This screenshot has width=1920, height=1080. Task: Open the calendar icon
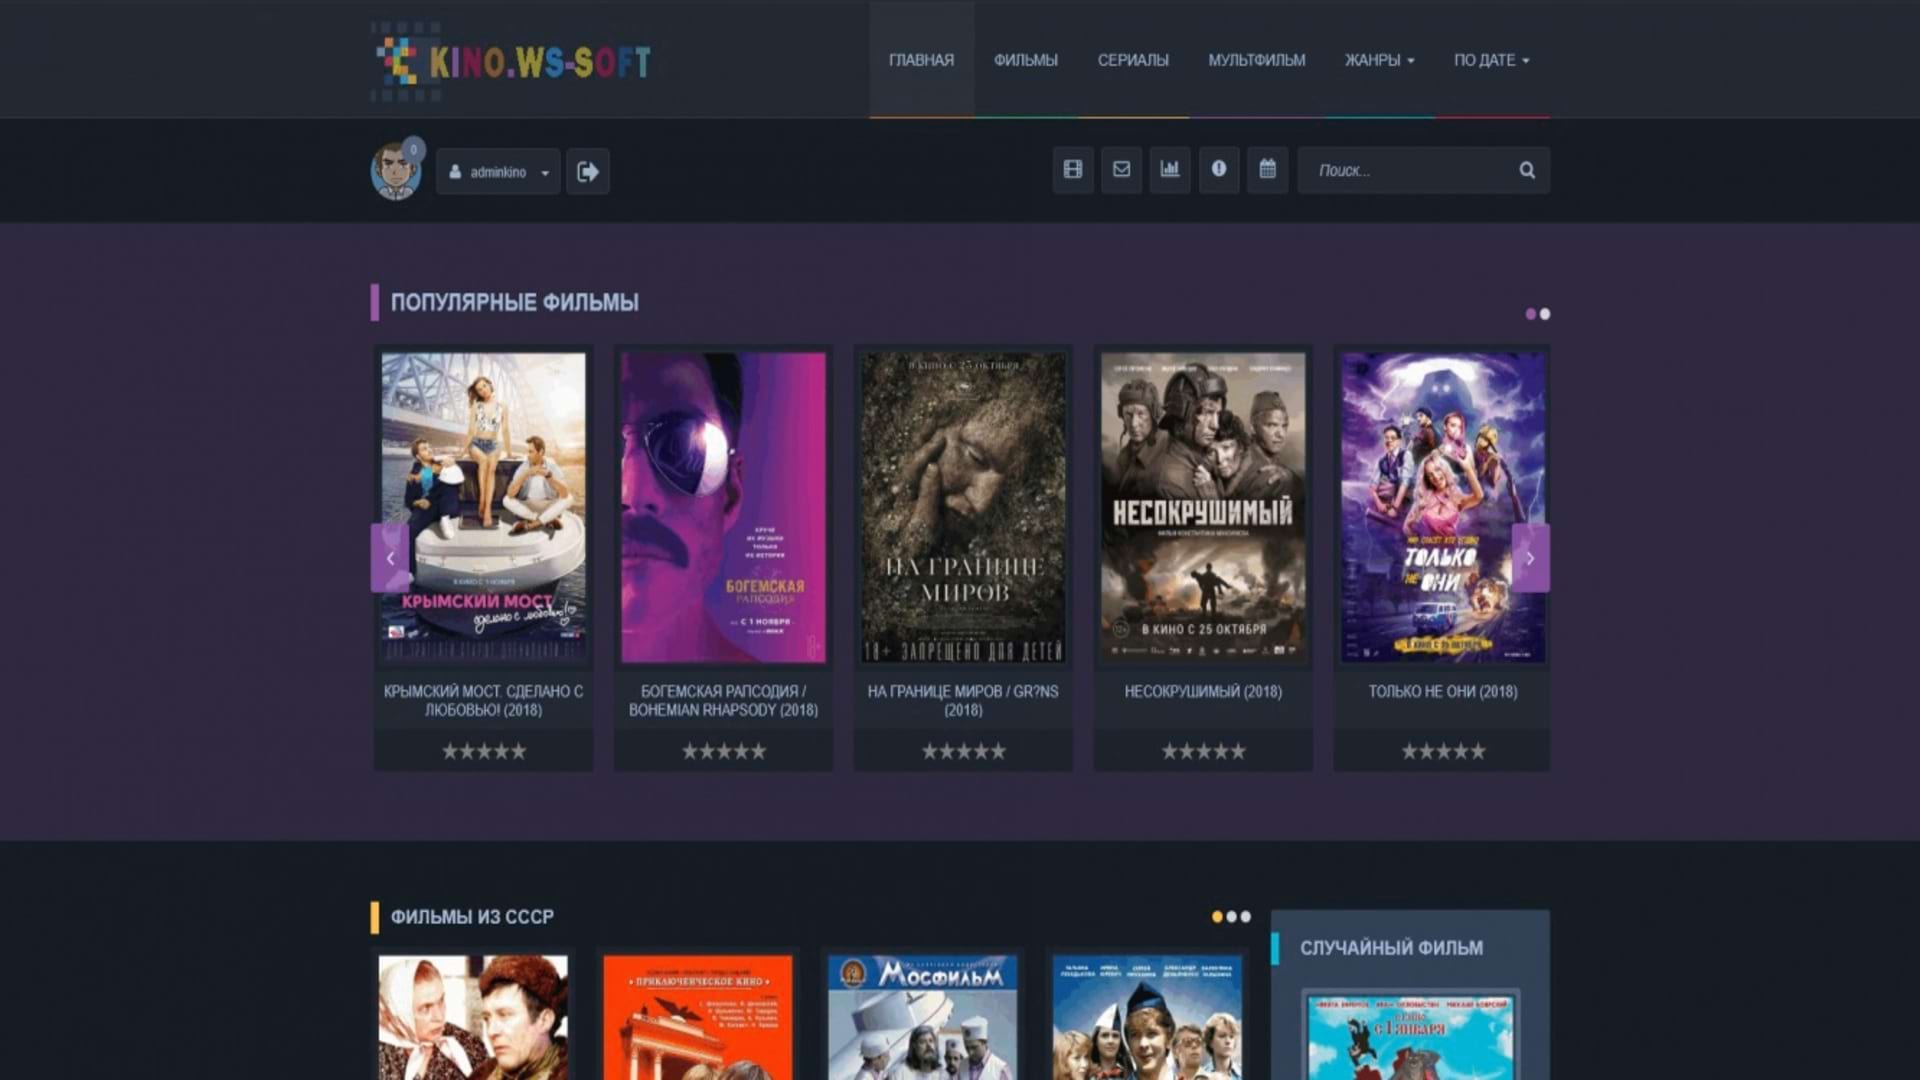[1267, 170]
